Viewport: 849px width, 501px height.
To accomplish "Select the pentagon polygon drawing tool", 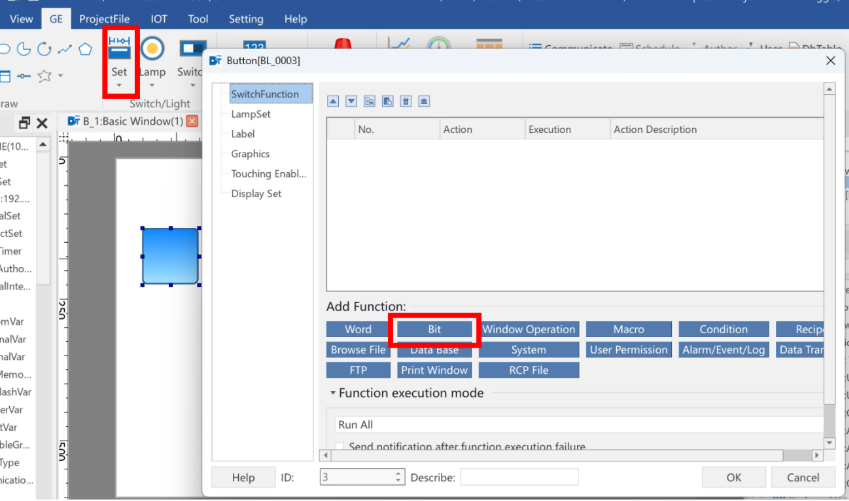I will [85, 49].
